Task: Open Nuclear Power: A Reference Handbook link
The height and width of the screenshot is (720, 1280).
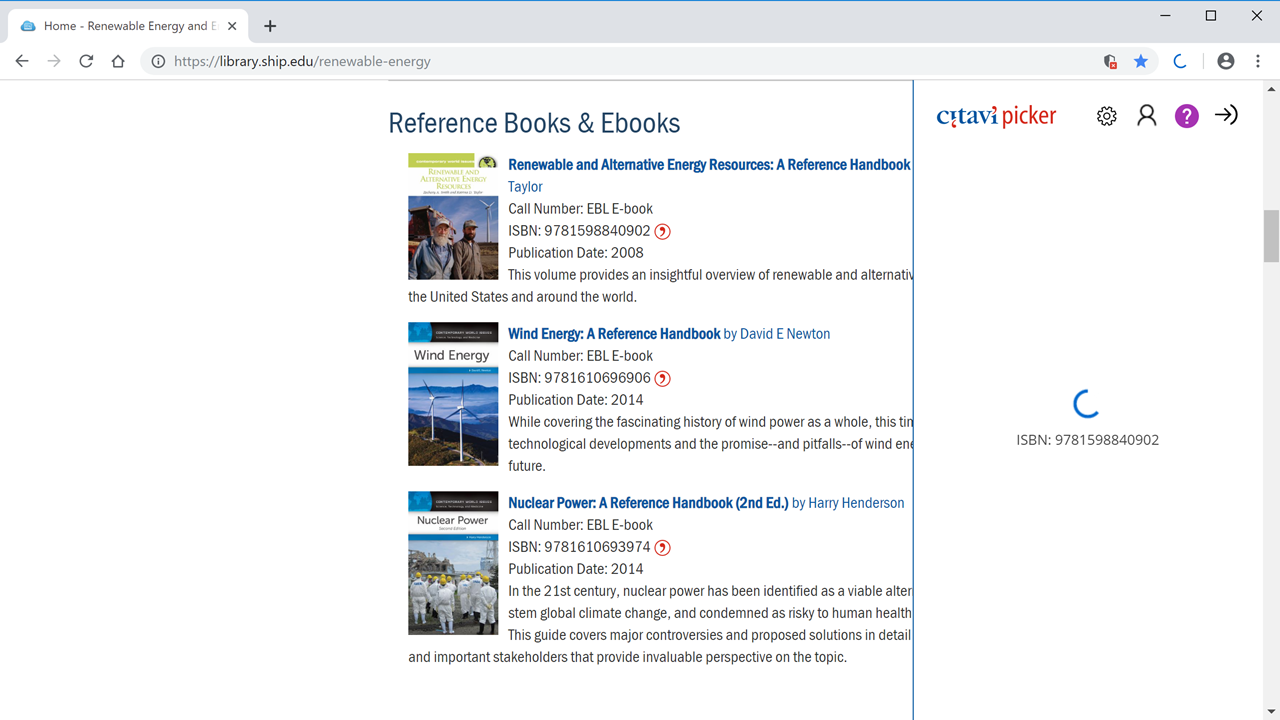Action: click(x=648, y=503)
